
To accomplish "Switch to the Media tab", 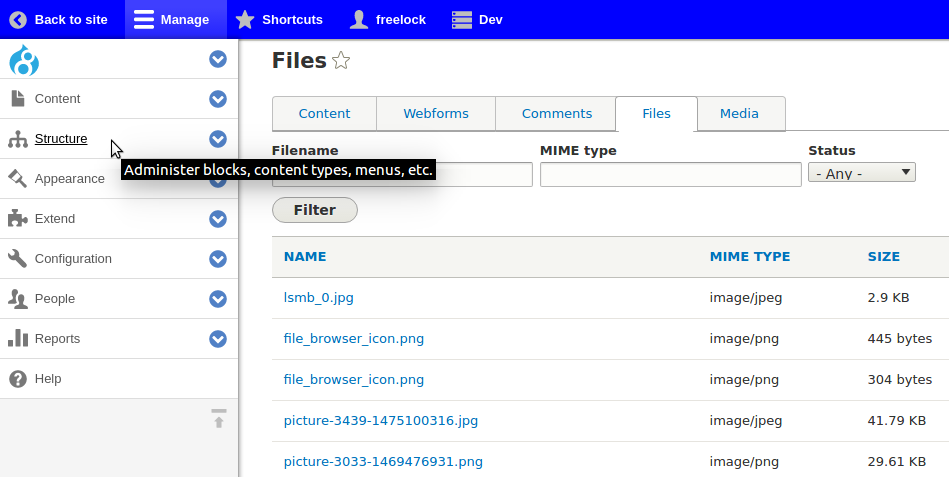I will click(x=741, y=113).
